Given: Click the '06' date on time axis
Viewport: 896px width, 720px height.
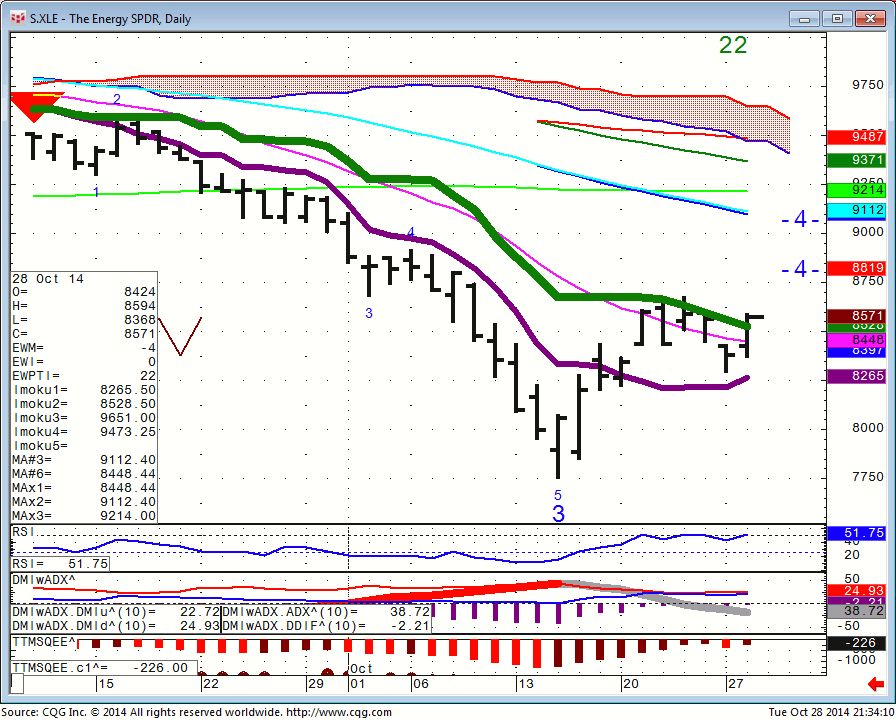Looking at the screenshot, I should [421, 683].
